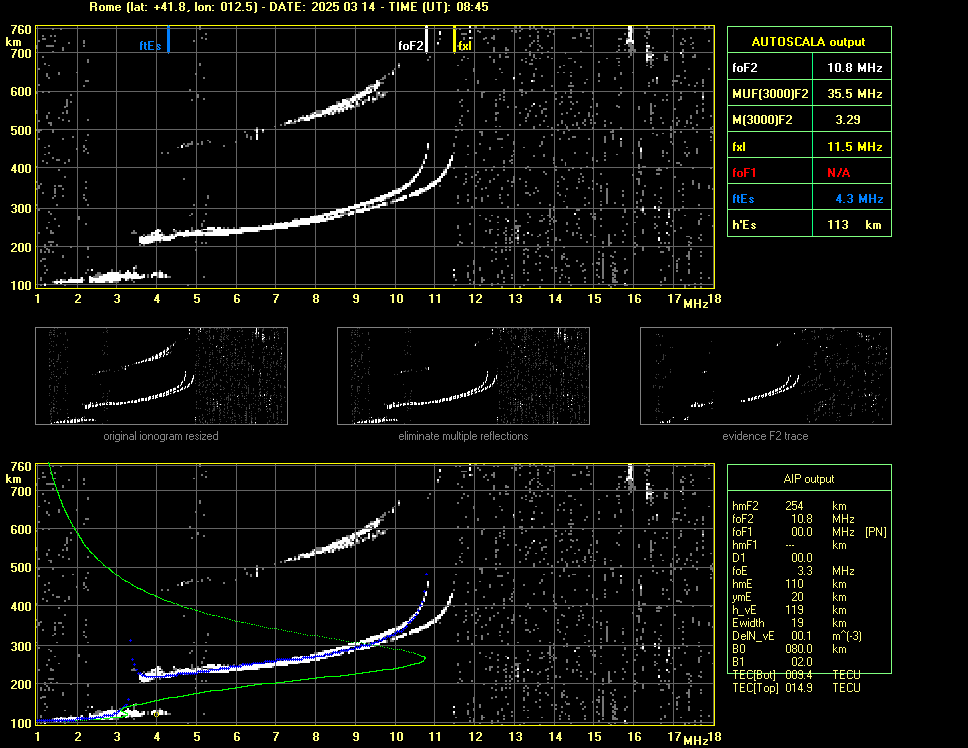Open the 'eliminate multiple reflections' thumbnail image
968x748 pixels.
point(463,376)
